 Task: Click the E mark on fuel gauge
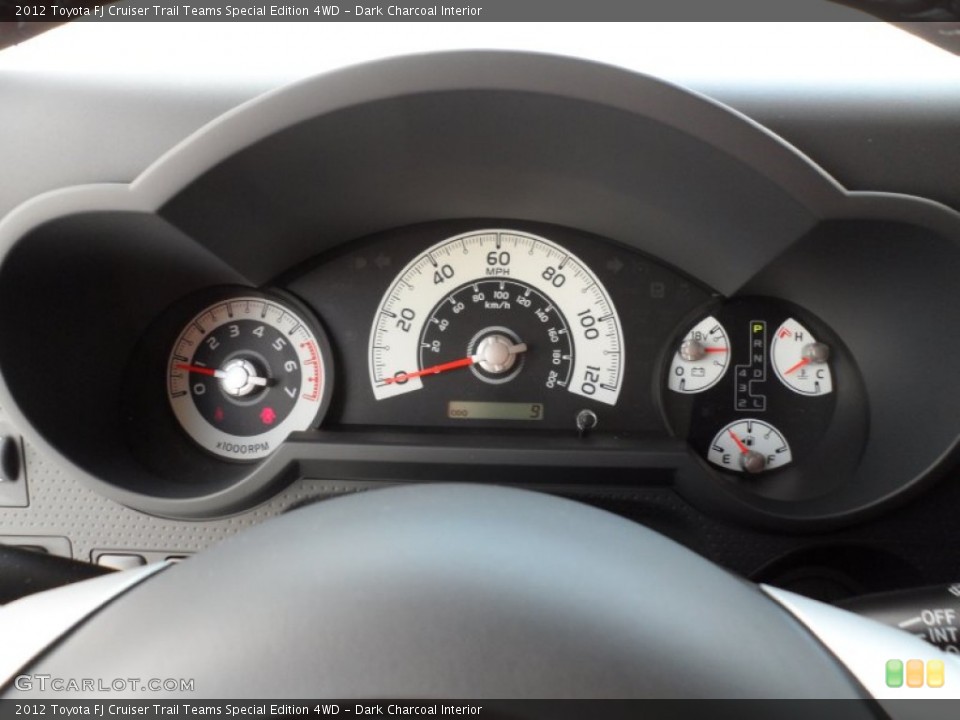coord(726,459)
